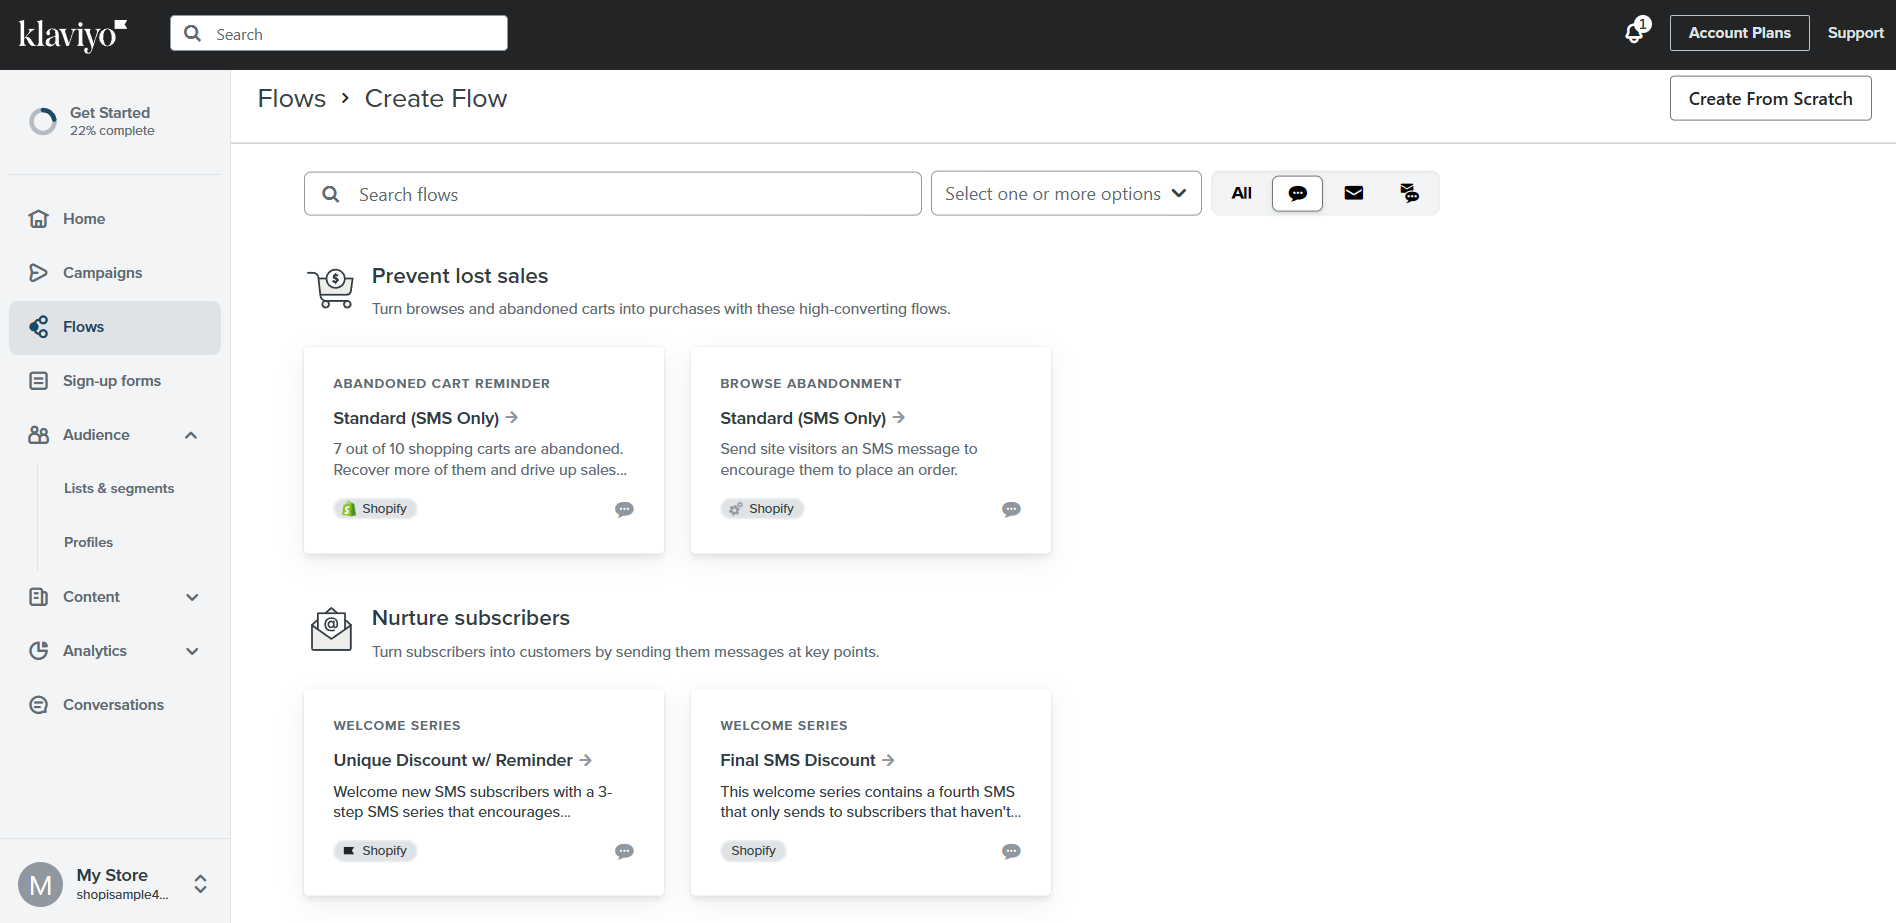Go back to Flows breadcrumb
This screenshot has height=923, width=1896.
point(292,98)
